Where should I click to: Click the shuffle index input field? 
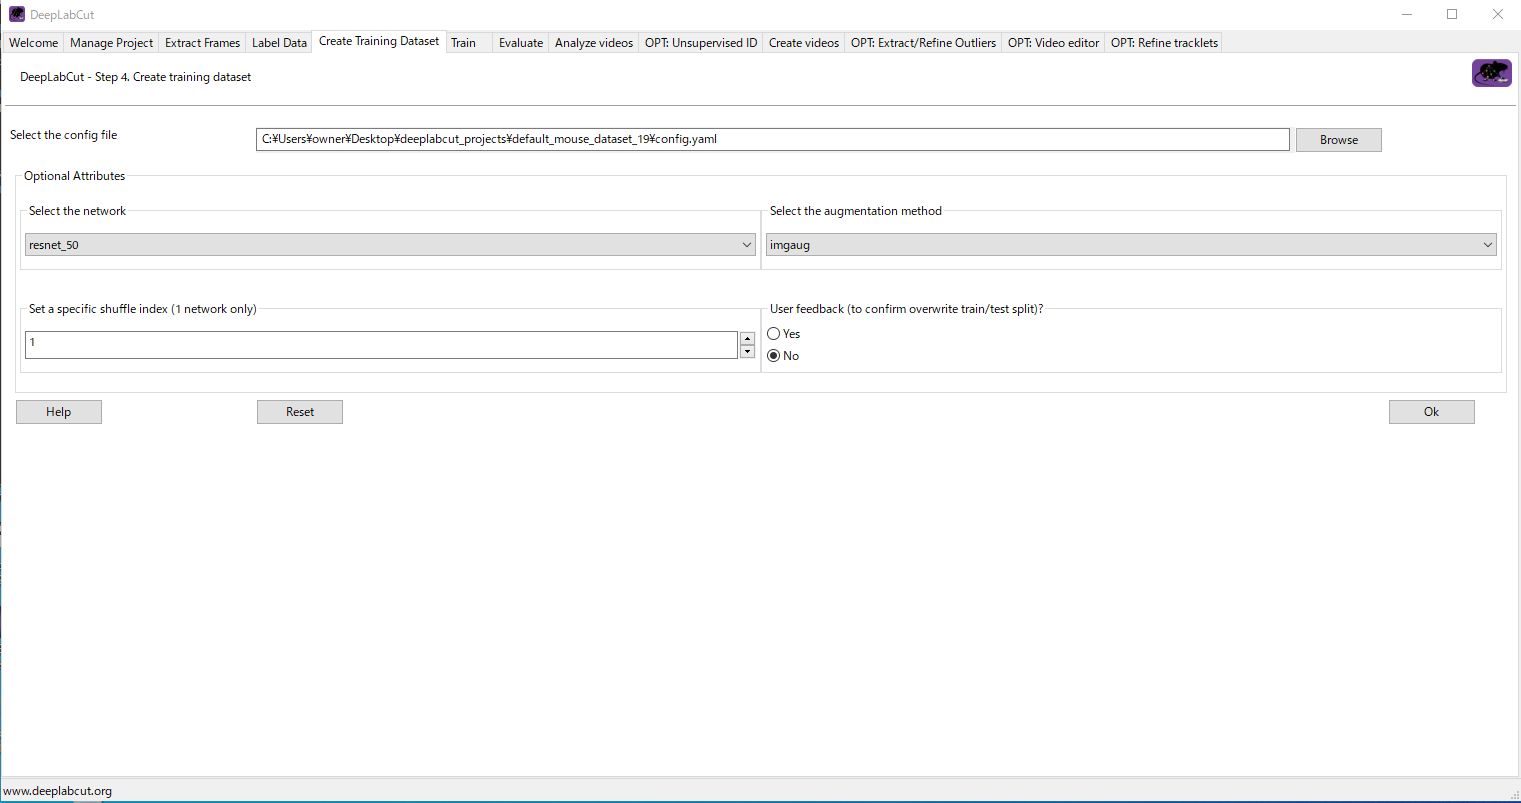pos(382,345)
